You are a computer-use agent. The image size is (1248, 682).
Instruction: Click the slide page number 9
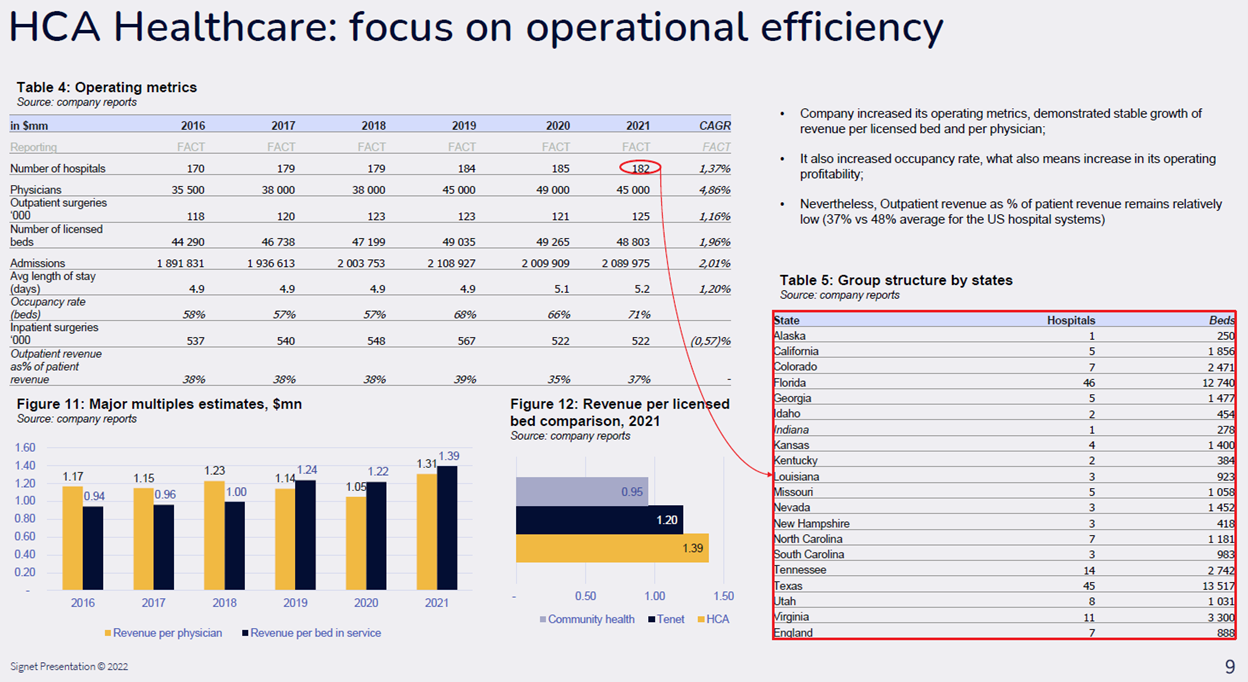pyautogui.click(x=1229, y=667)
